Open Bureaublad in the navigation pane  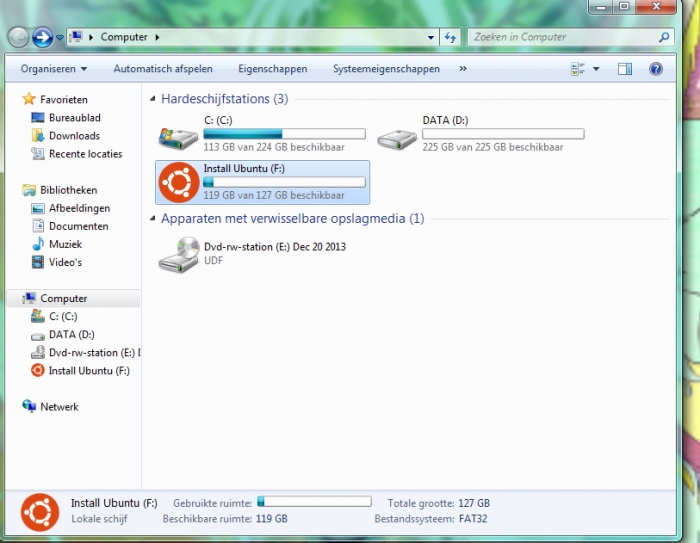(x=75, y=117)
